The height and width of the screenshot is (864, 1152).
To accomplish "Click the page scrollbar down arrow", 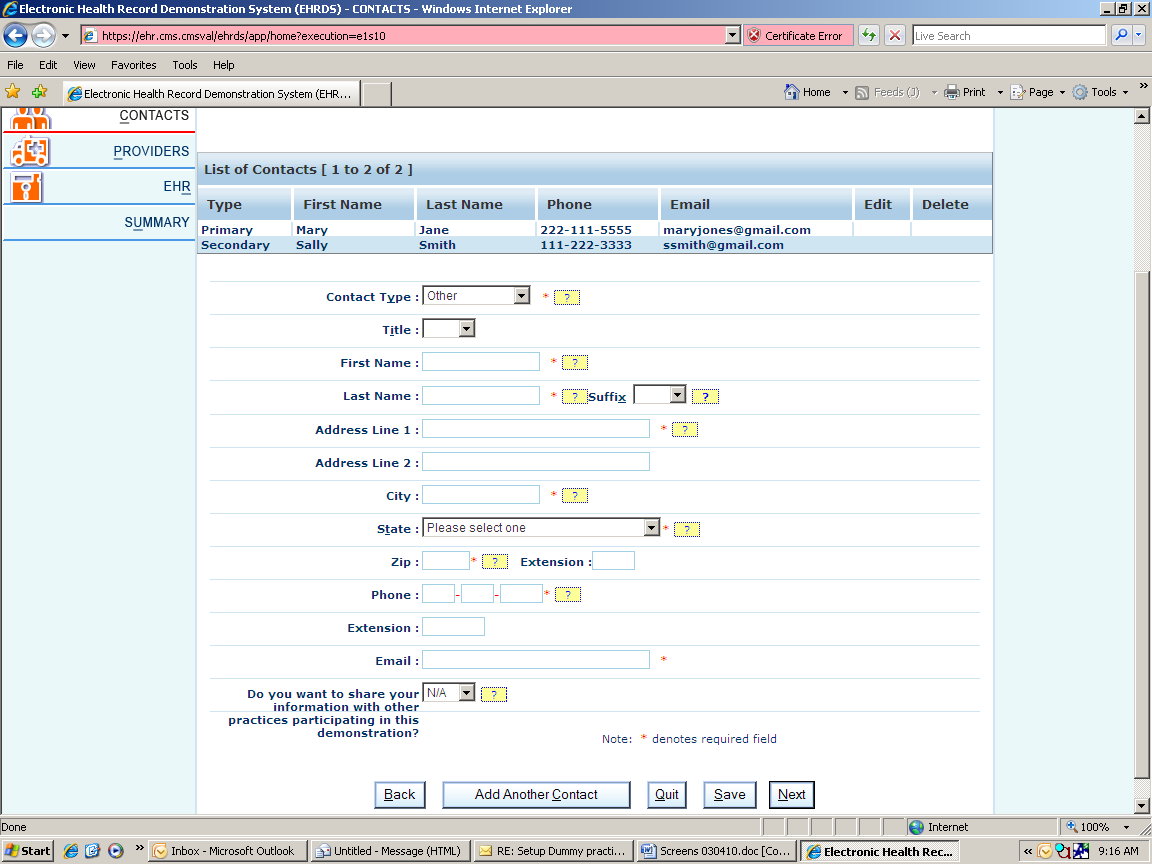I will point(1141,806).
